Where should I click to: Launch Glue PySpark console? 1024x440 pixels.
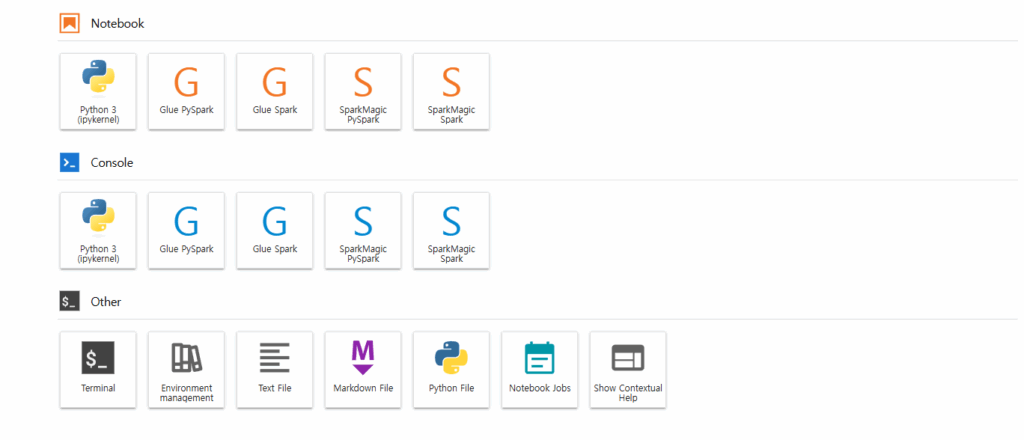(x=186, y=230)
